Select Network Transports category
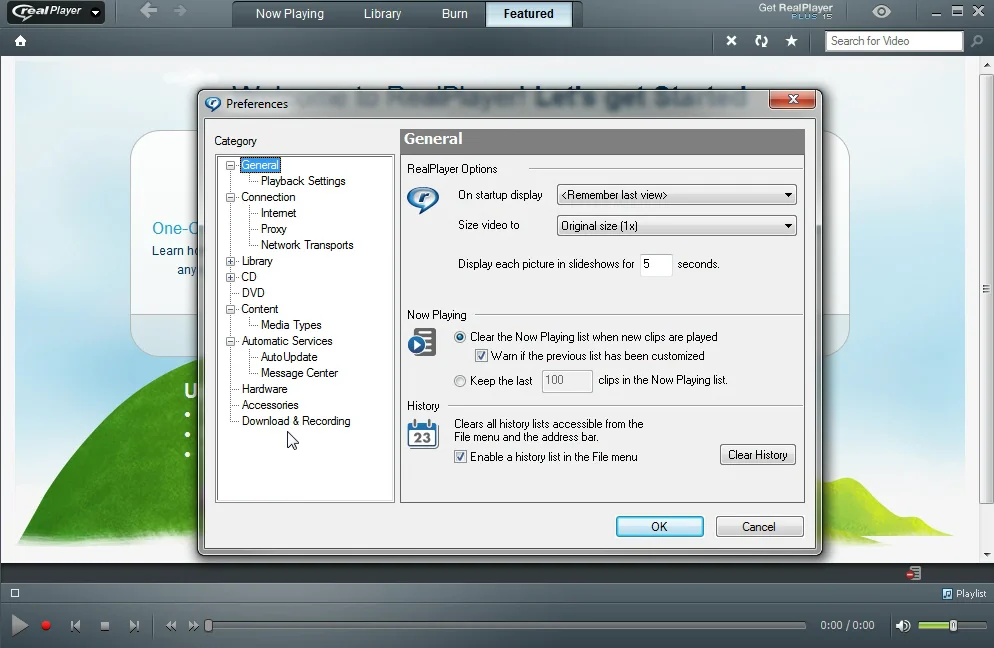This screenshot has height=648, width=994. tap(307, 245)
